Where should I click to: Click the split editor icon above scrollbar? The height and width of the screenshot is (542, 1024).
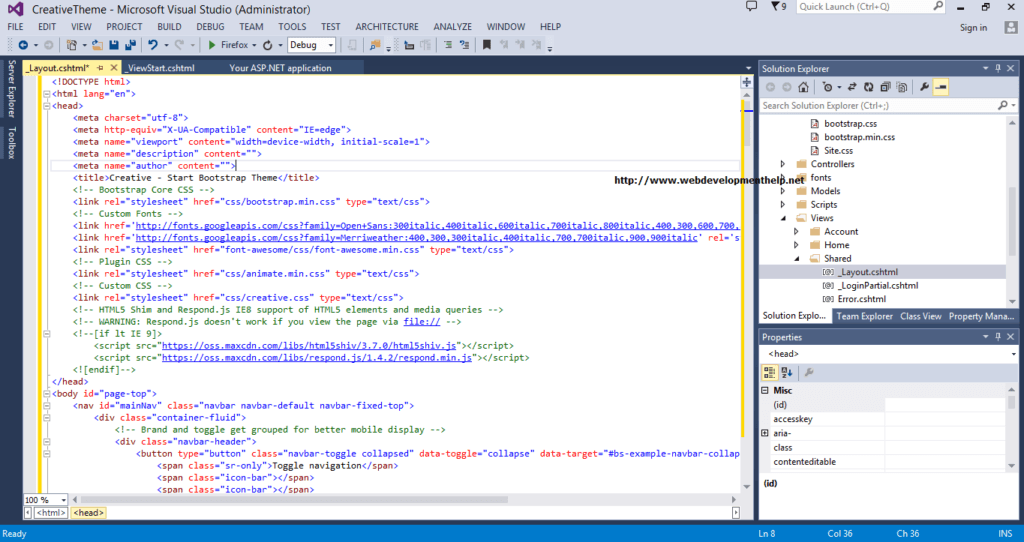tap(746, 82)
